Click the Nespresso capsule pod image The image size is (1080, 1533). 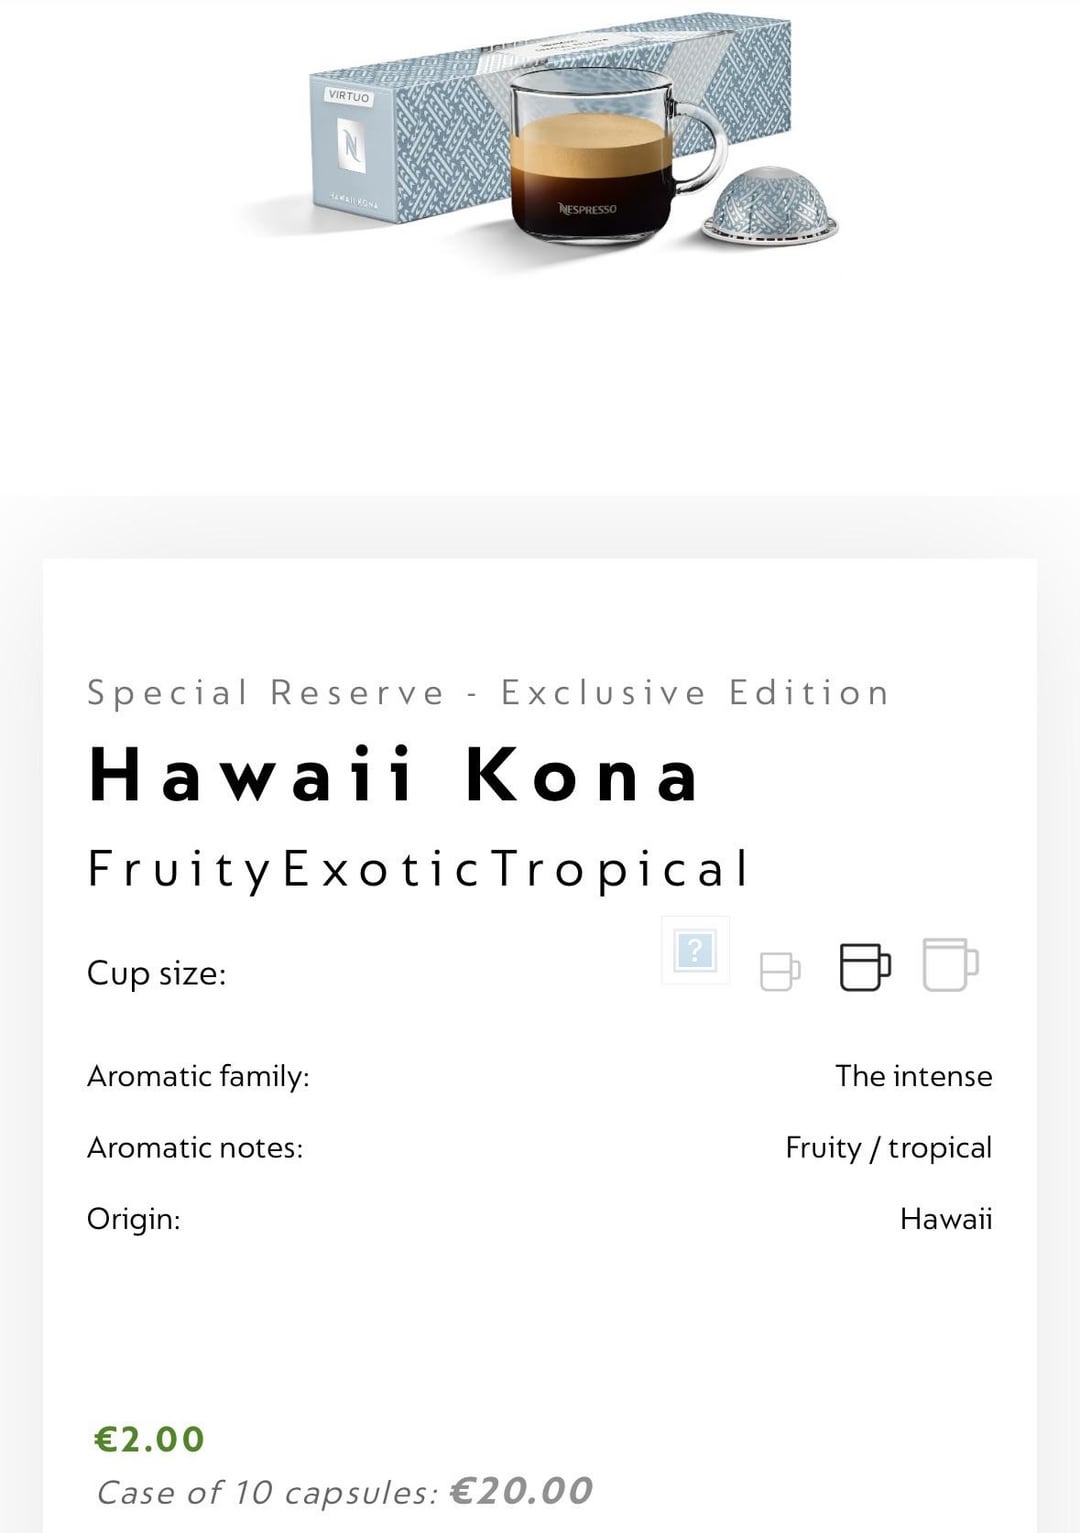pyautogui.click(x=771, y=205)
